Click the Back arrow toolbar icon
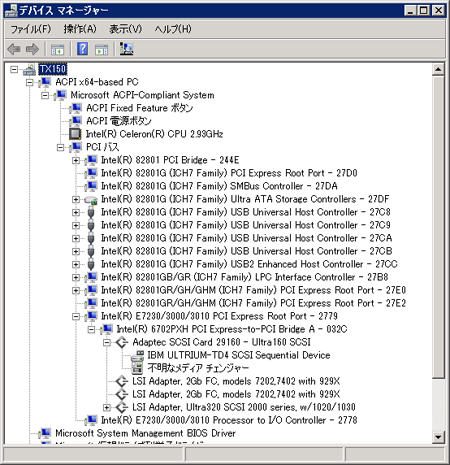The image size is (450, 465). coord(14,49)
